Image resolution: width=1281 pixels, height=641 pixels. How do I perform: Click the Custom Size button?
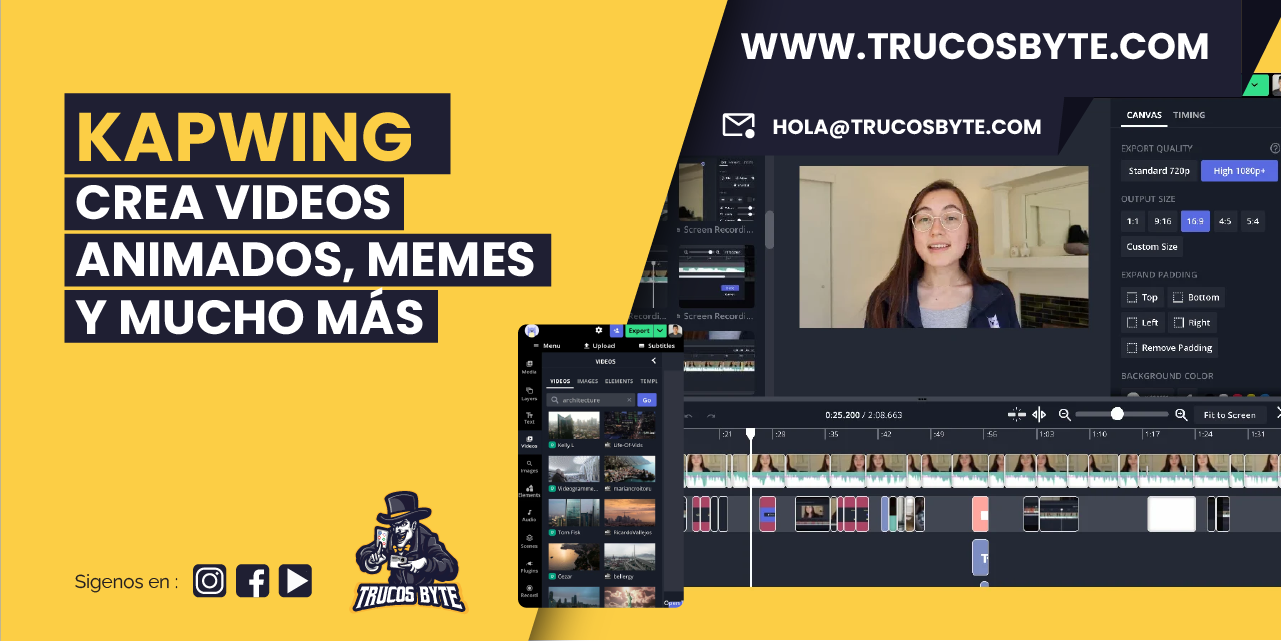1152,247
